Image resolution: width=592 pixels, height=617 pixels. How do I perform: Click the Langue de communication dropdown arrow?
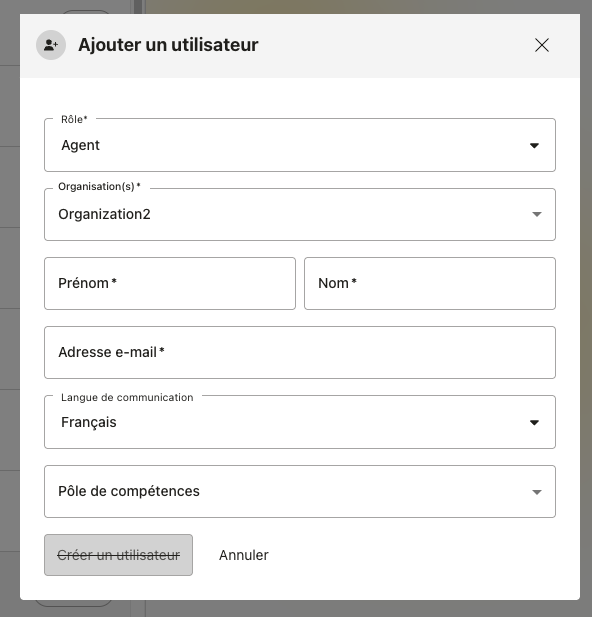[534, 423]
